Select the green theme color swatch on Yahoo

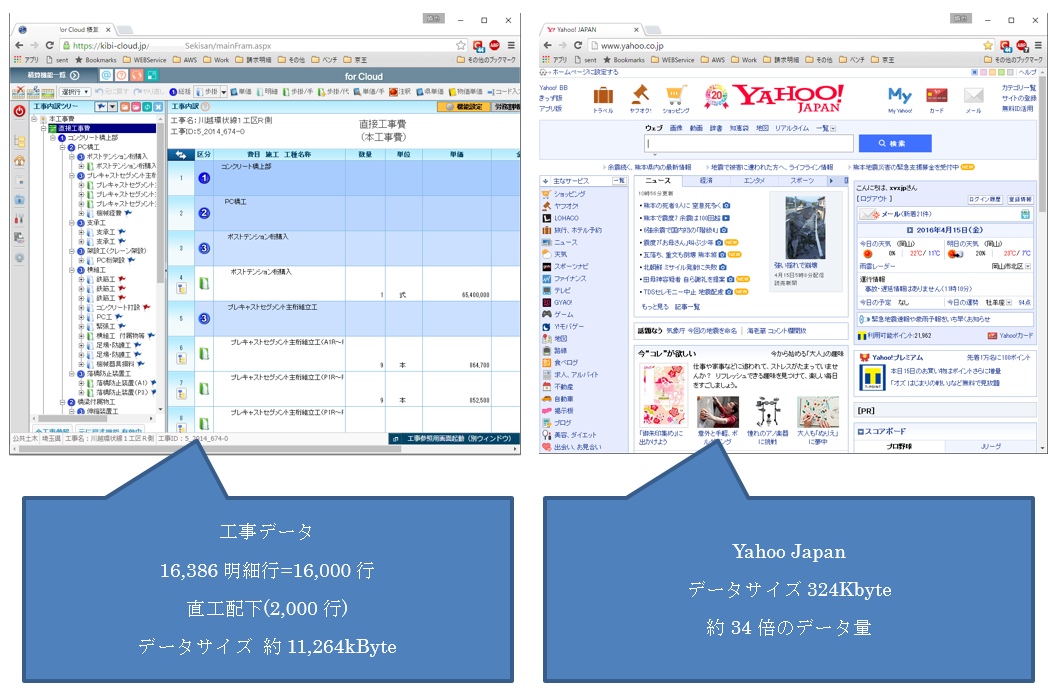coord(1001,72)
